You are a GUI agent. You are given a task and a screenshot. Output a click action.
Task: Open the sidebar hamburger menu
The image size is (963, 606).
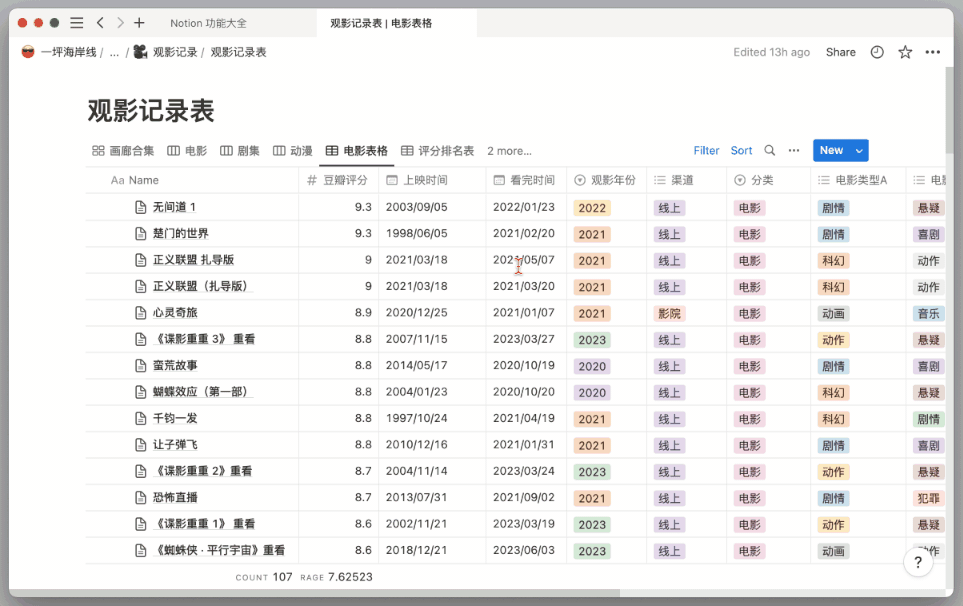point(77,23)
